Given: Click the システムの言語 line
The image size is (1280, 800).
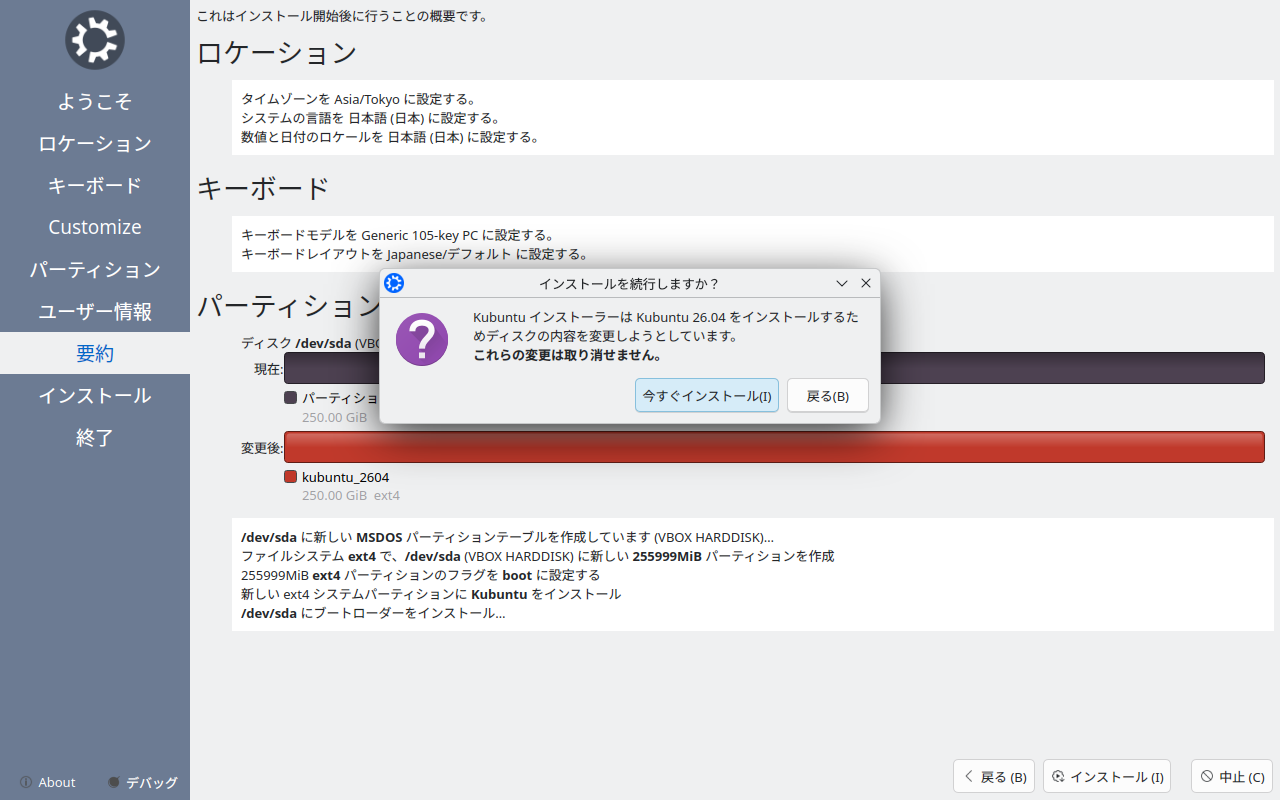Looking at the screenshot, I should [x=370, y=118].
